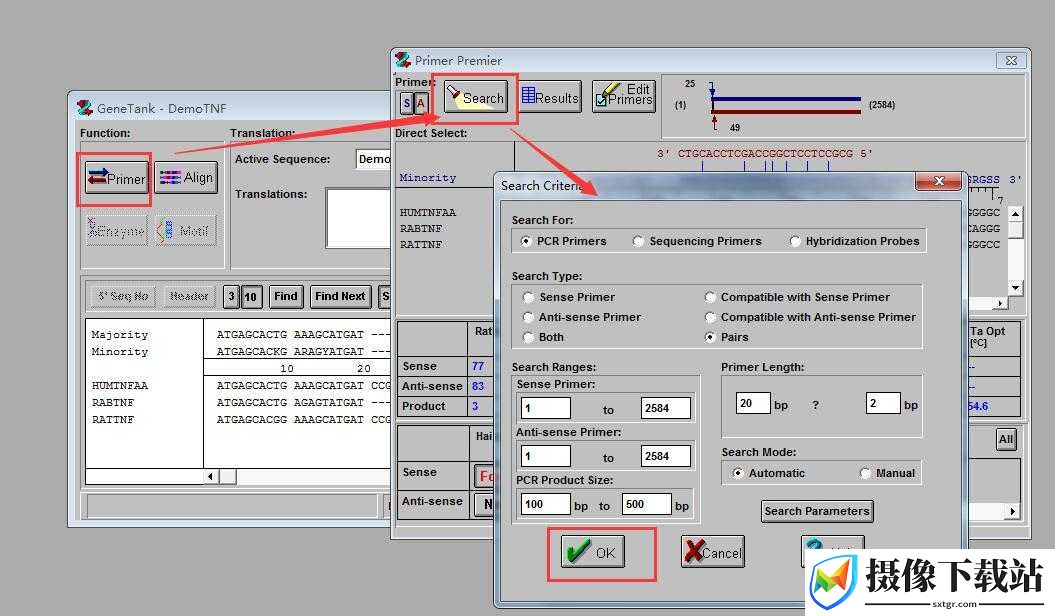Click Sense Primer range end field
Screen dimensions: 1055x616
pyautogui.click(x=665, y=408)
